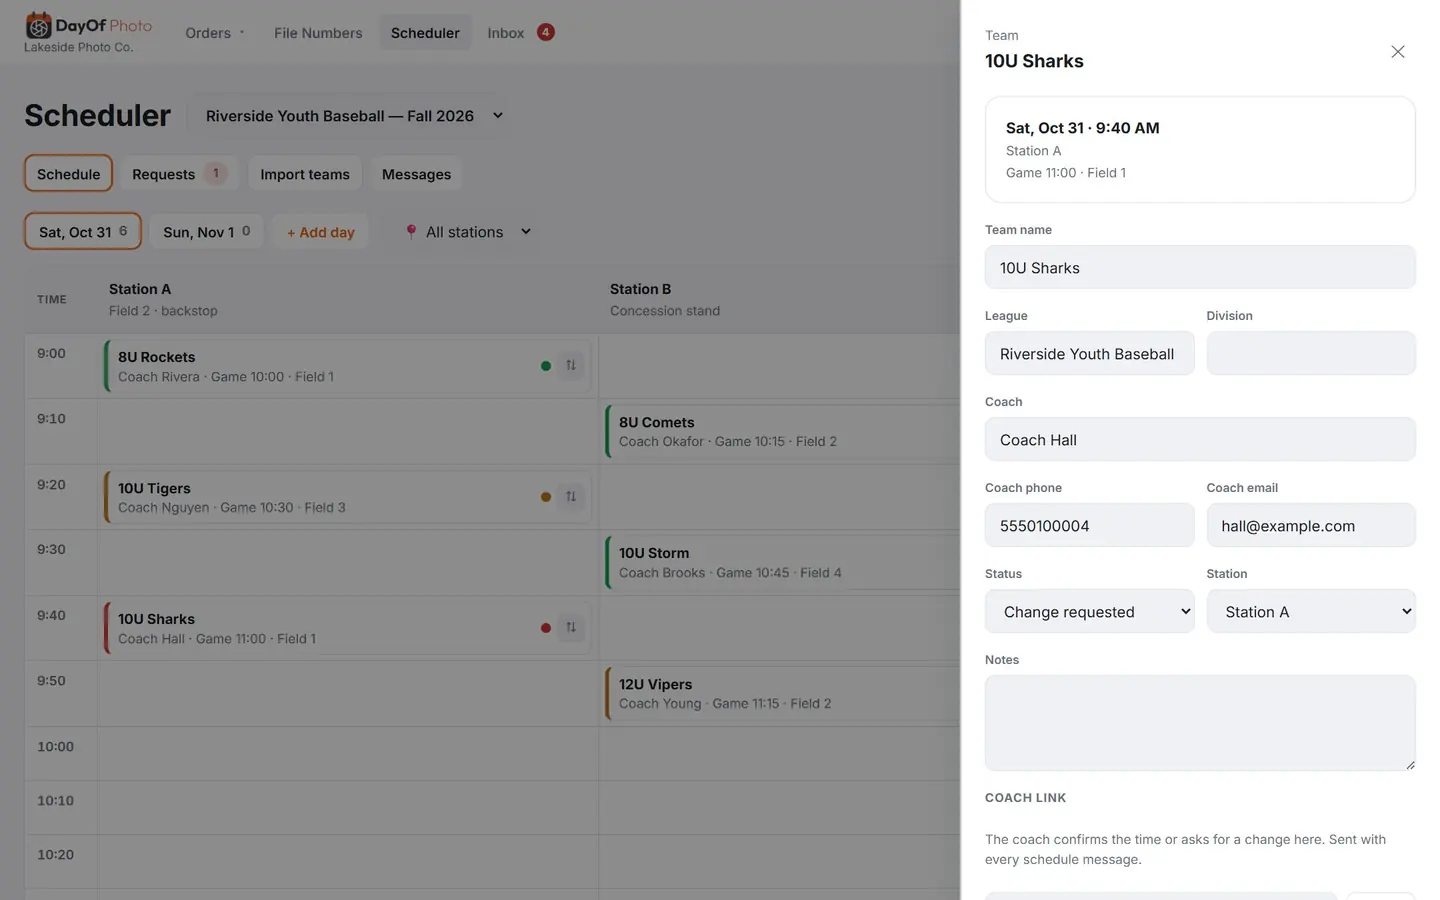1440x900 pixels.
Task: Click the + Add day button
Action: point(320,232)
